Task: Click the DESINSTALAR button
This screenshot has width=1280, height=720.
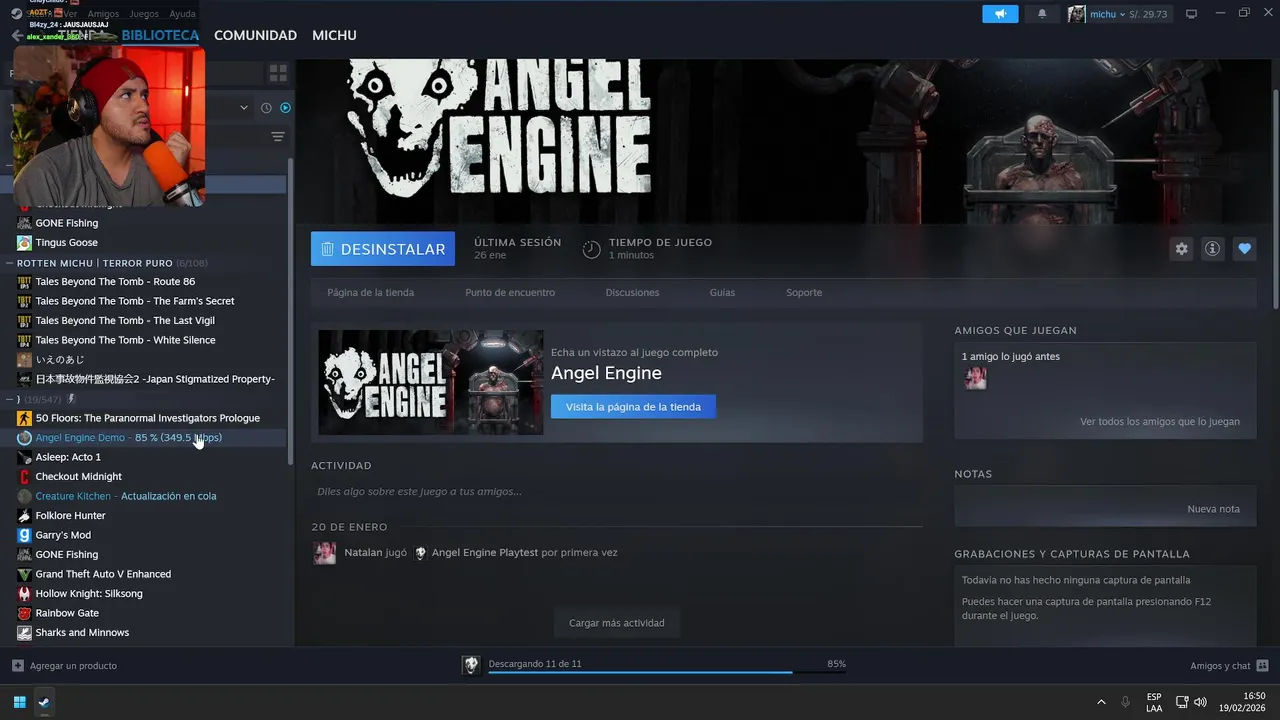Action: (x=383, y=249)
